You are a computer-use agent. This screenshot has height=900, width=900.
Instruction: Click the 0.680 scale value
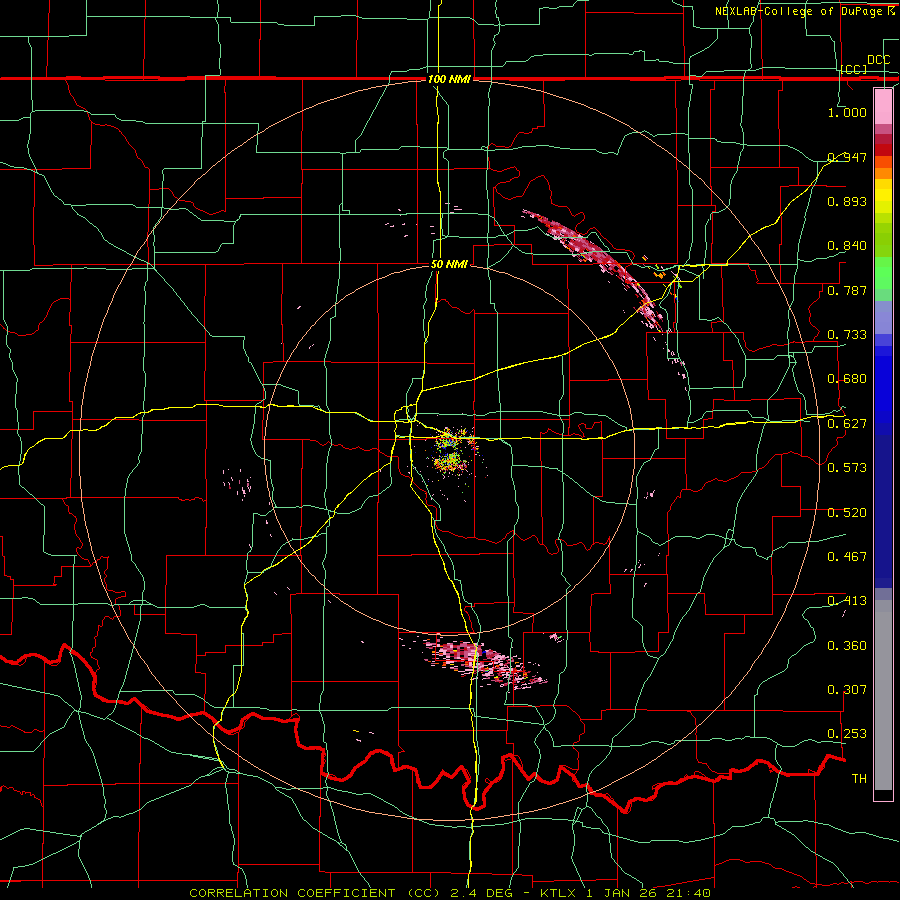point(847,379)
